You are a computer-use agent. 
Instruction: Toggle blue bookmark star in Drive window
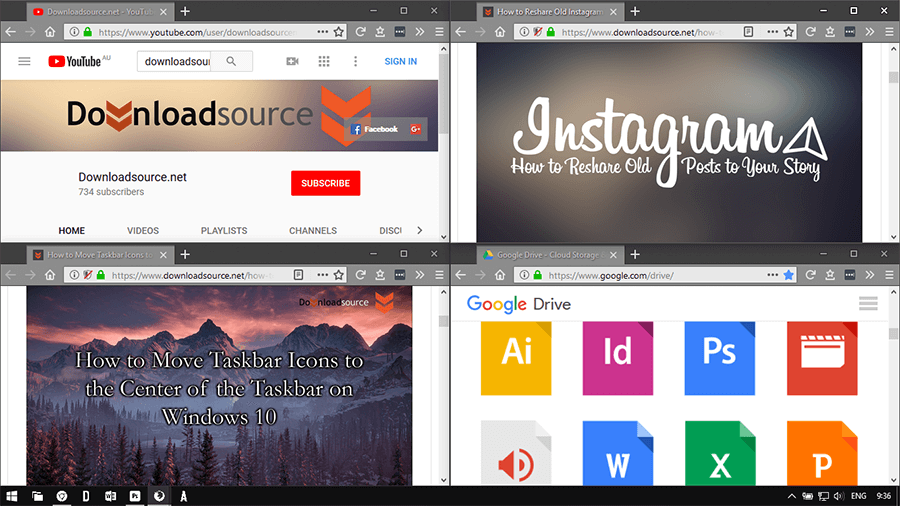point(789,275)
